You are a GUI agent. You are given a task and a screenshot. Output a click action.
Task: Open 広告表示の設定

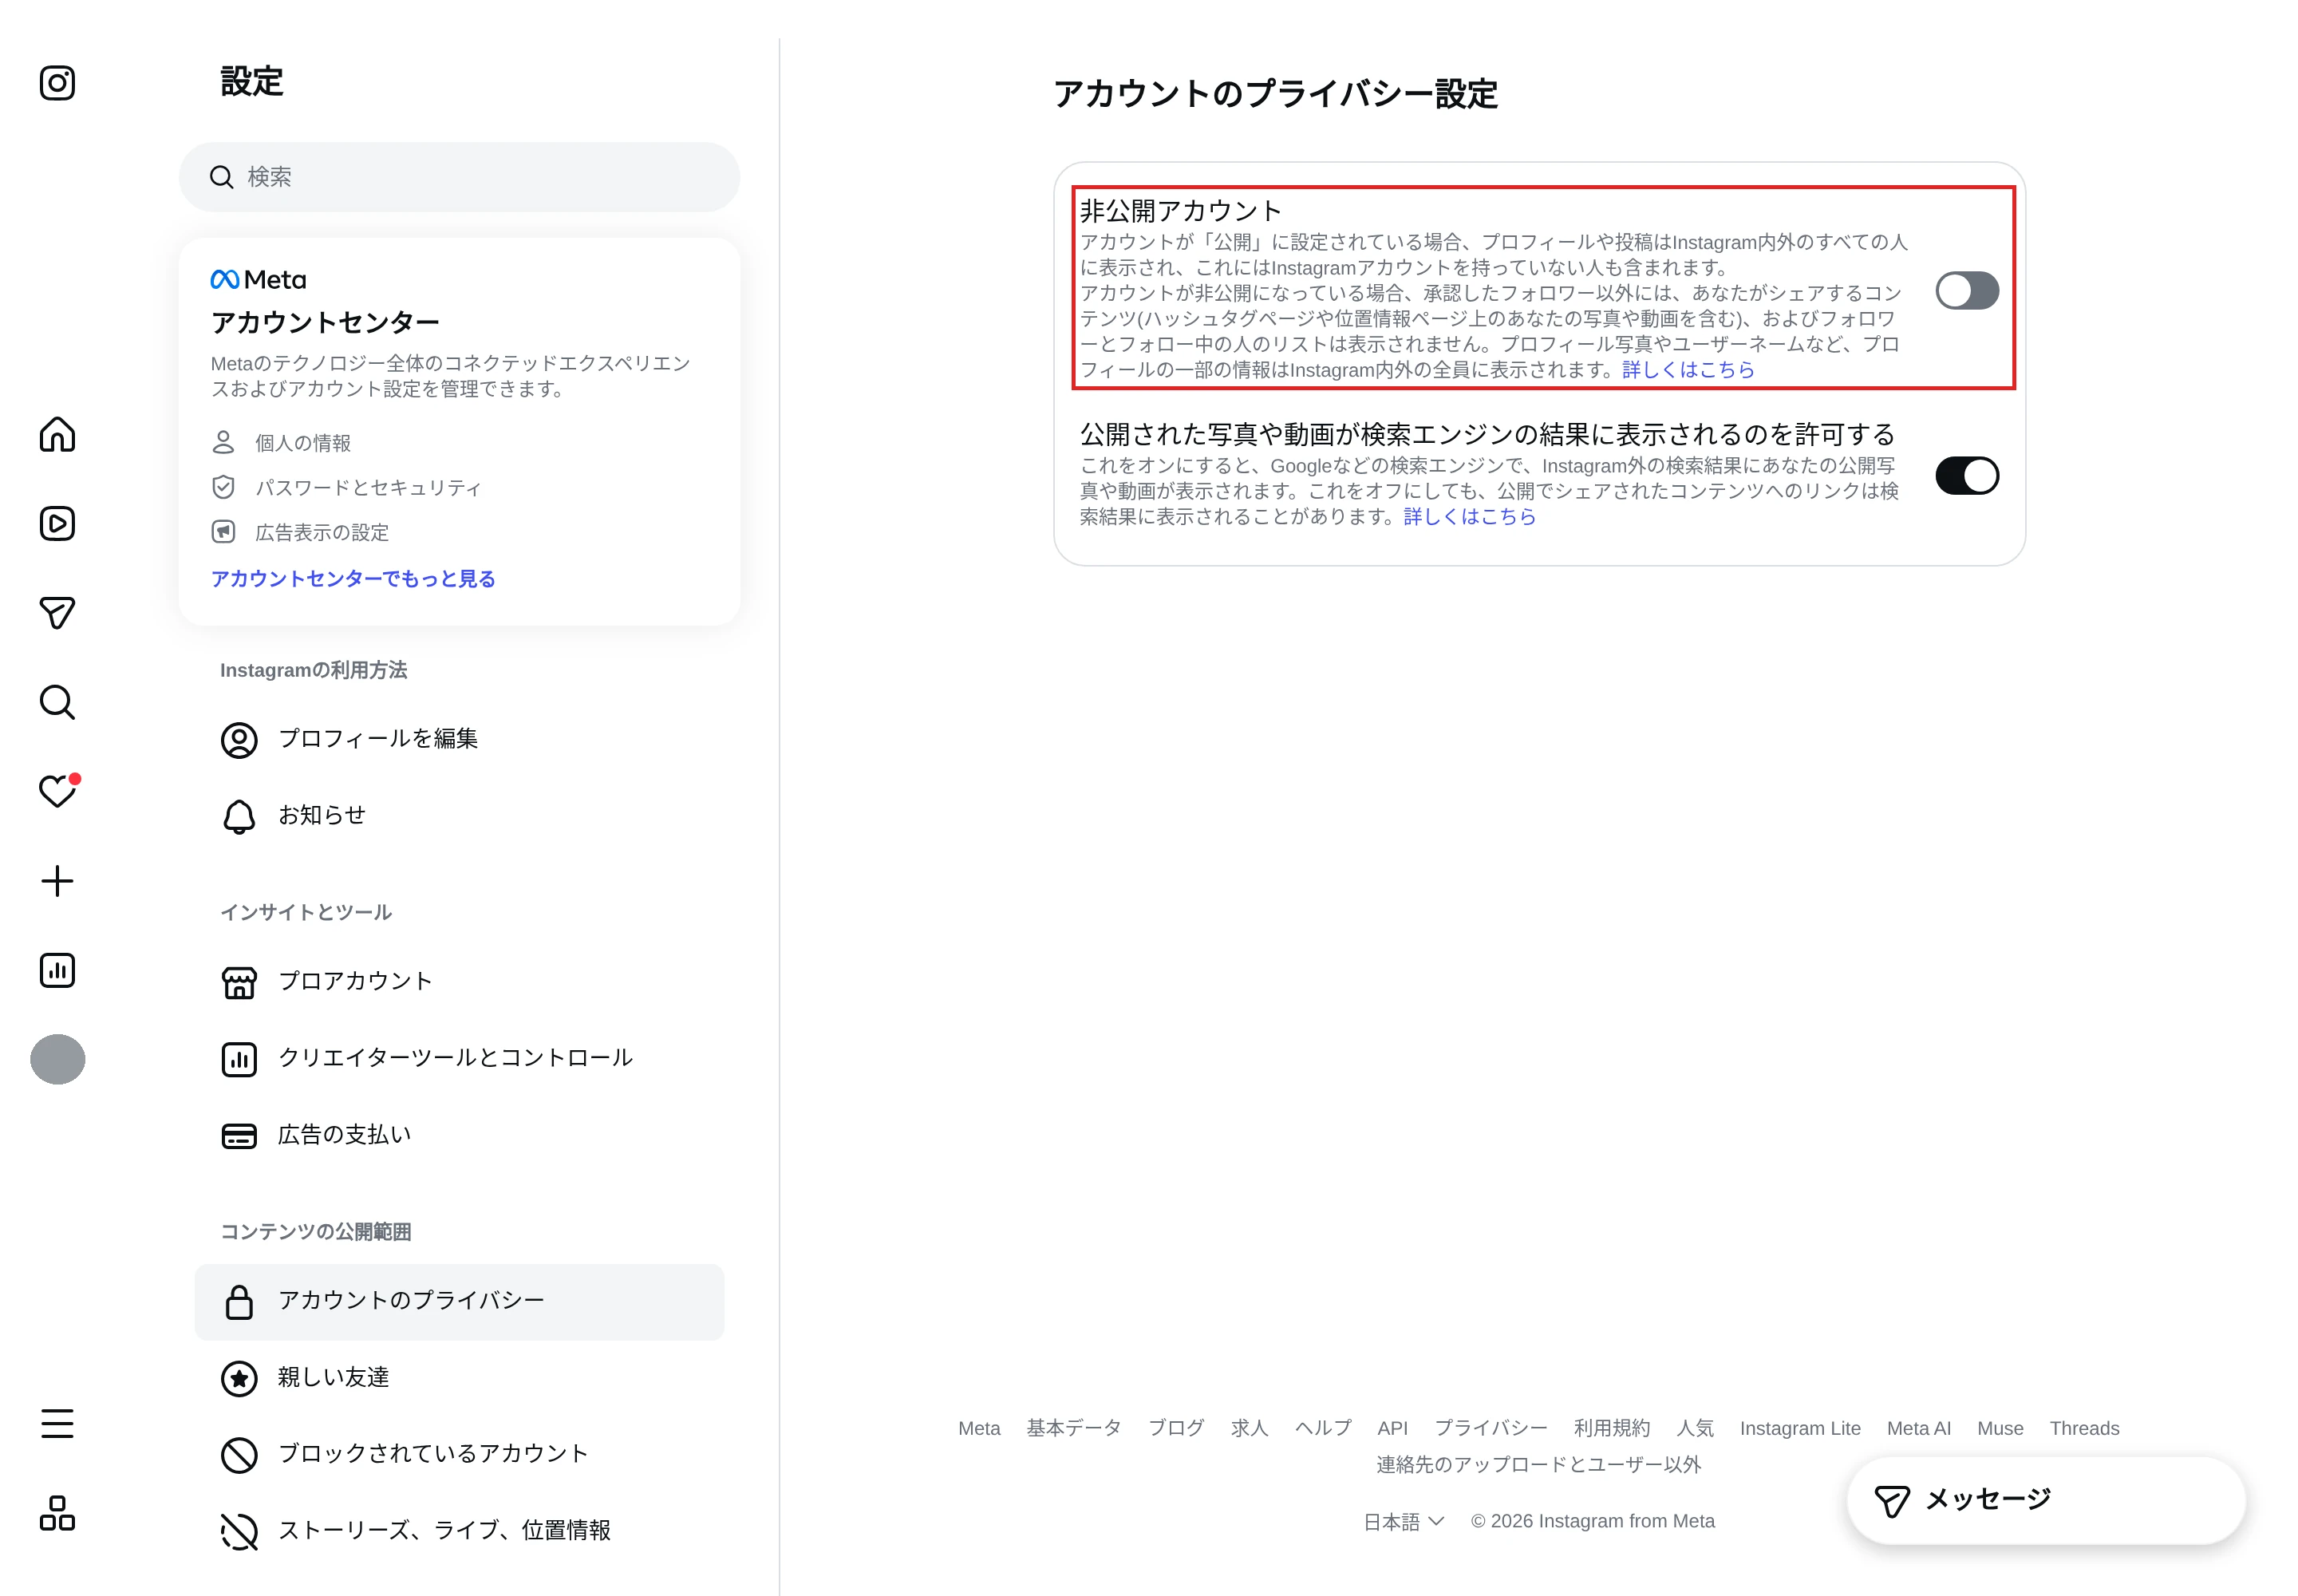click(301, 533)
